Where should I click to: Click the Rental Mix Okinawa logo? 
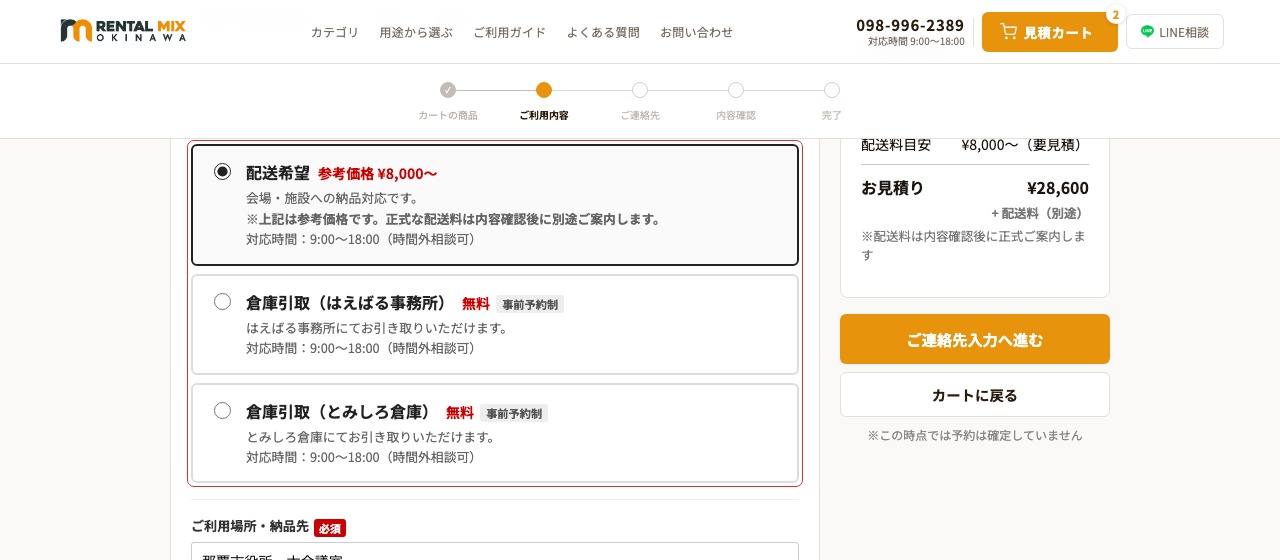coord(123,31)
